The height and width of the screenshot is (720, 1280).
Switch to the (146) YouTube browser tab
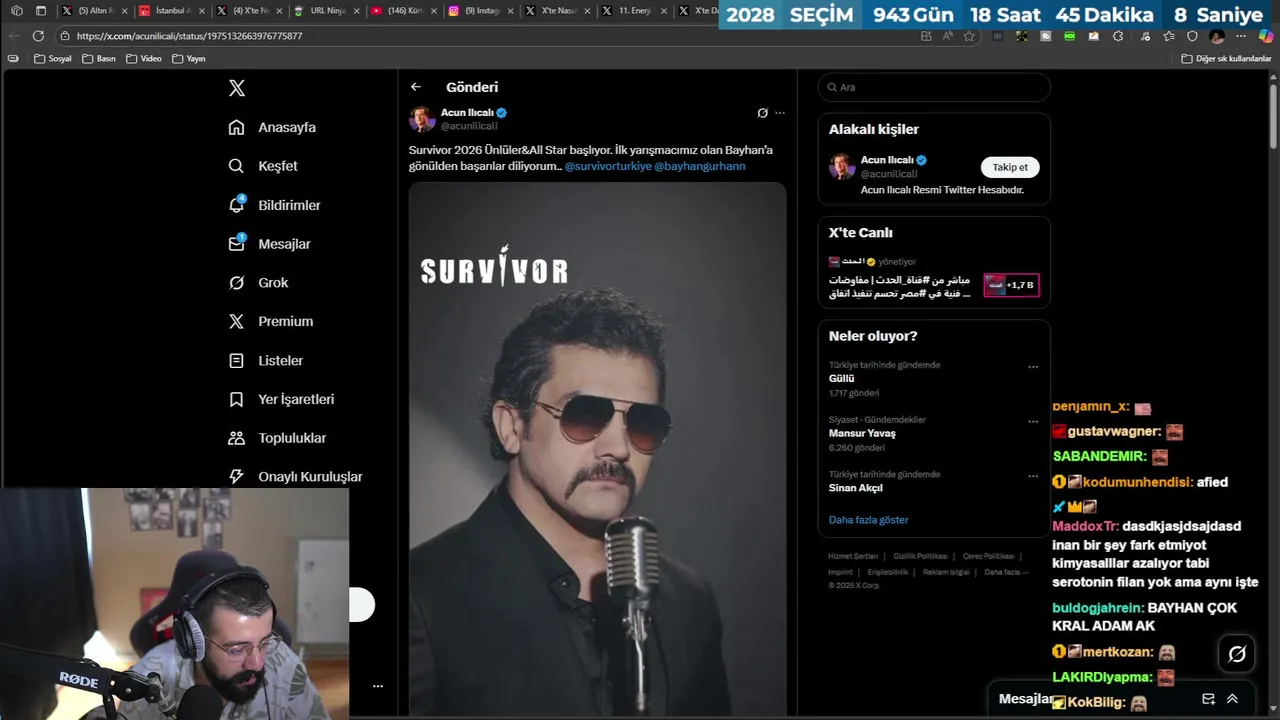(403, 11)
